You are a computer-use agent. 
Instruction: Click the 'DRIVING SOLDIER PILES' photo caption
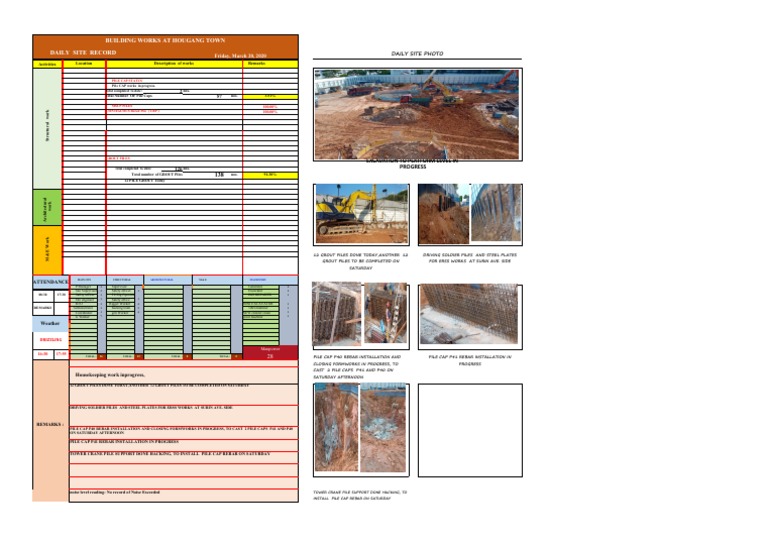pyautogui.click(x=470, y=258)
